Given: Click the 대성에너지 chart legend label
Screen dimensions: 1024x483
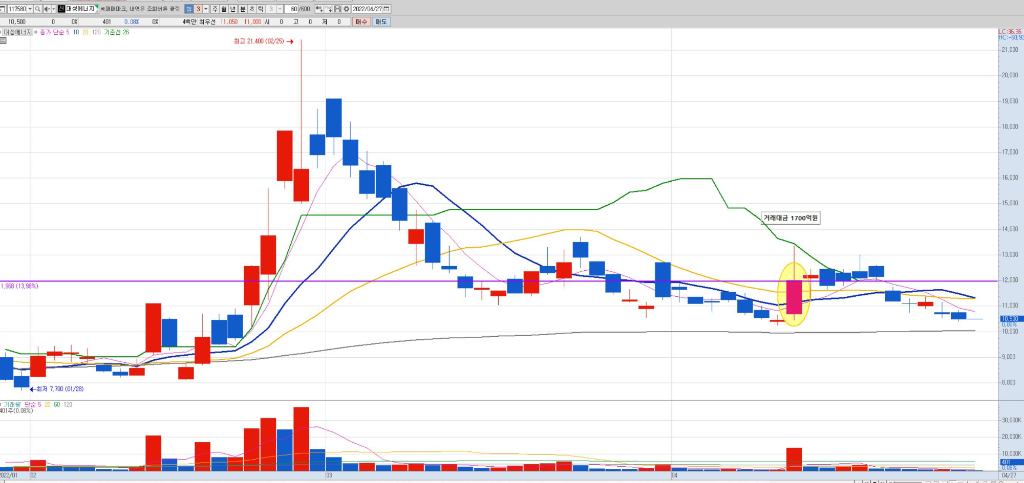Looking at the screenshot, I should [x=17, y=32].
